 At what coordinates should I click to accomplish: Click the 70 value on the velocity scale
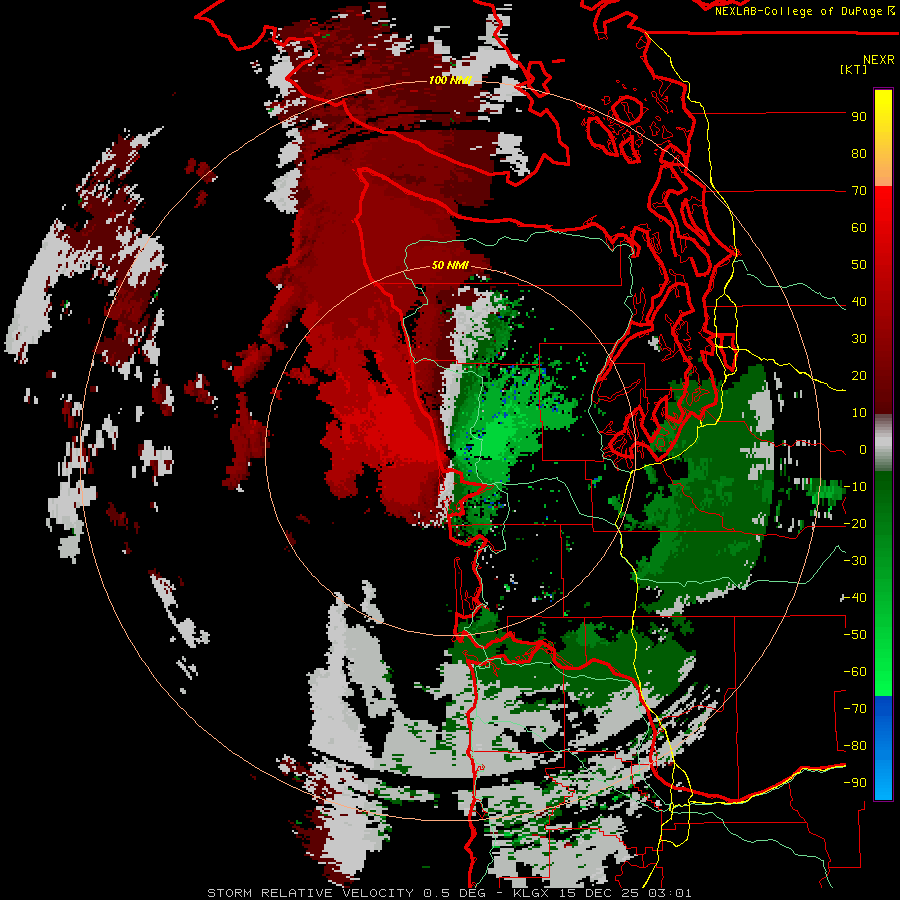coord(859,191)
